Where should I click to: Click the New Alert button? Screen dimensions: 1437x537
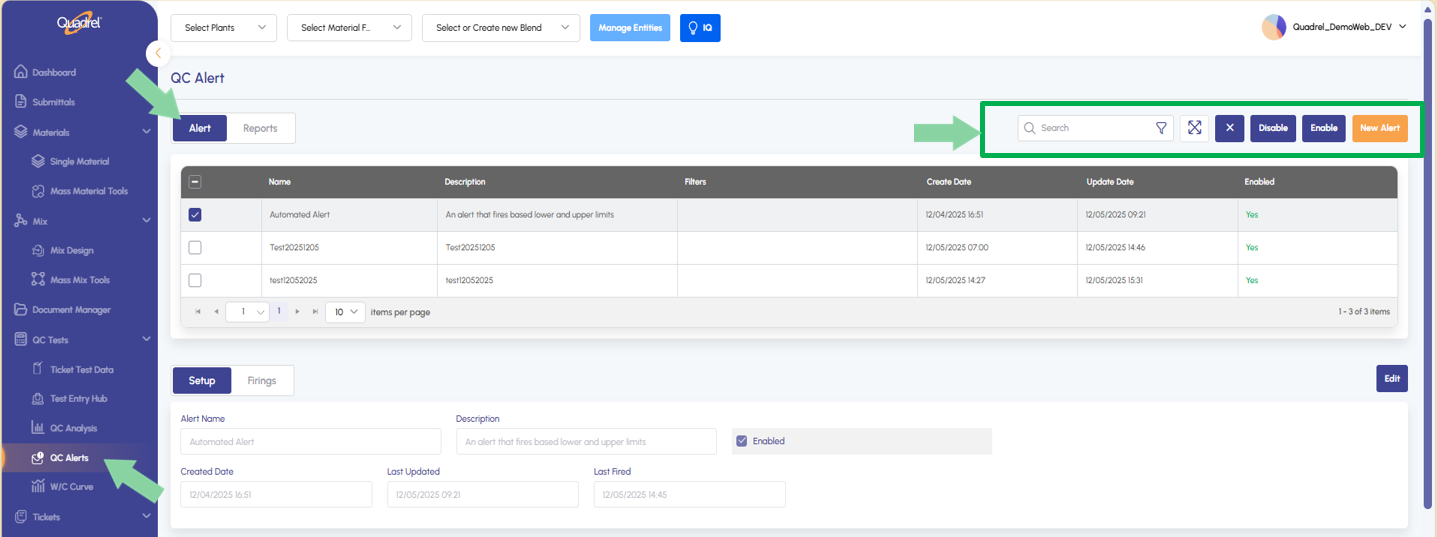1380,128
